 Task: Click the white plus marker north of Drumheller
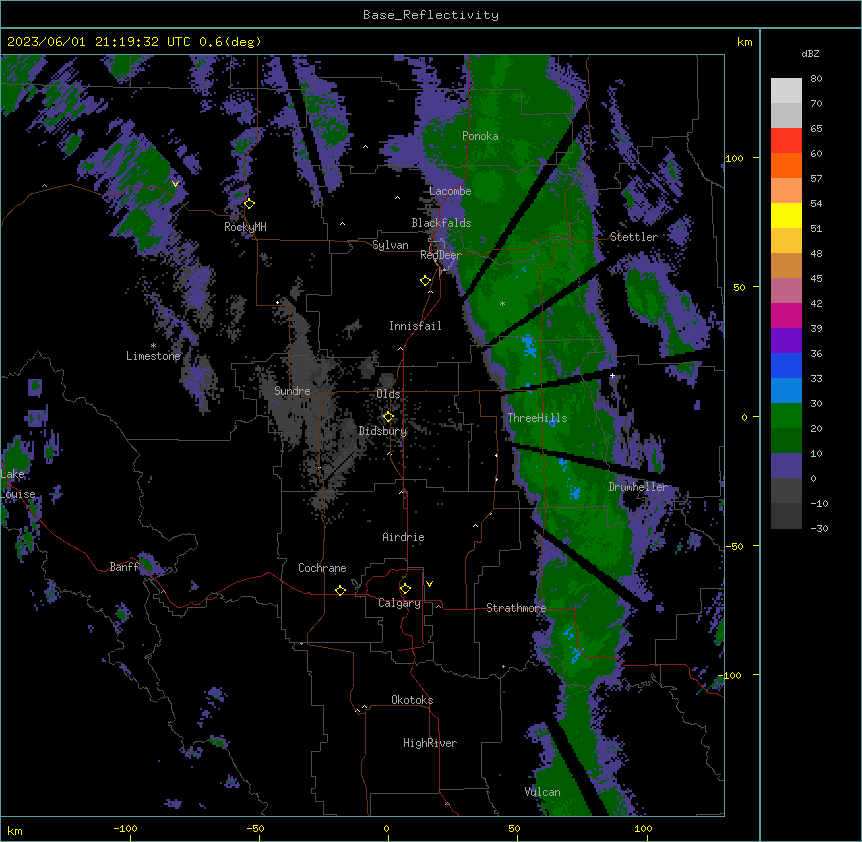(612, 376)
